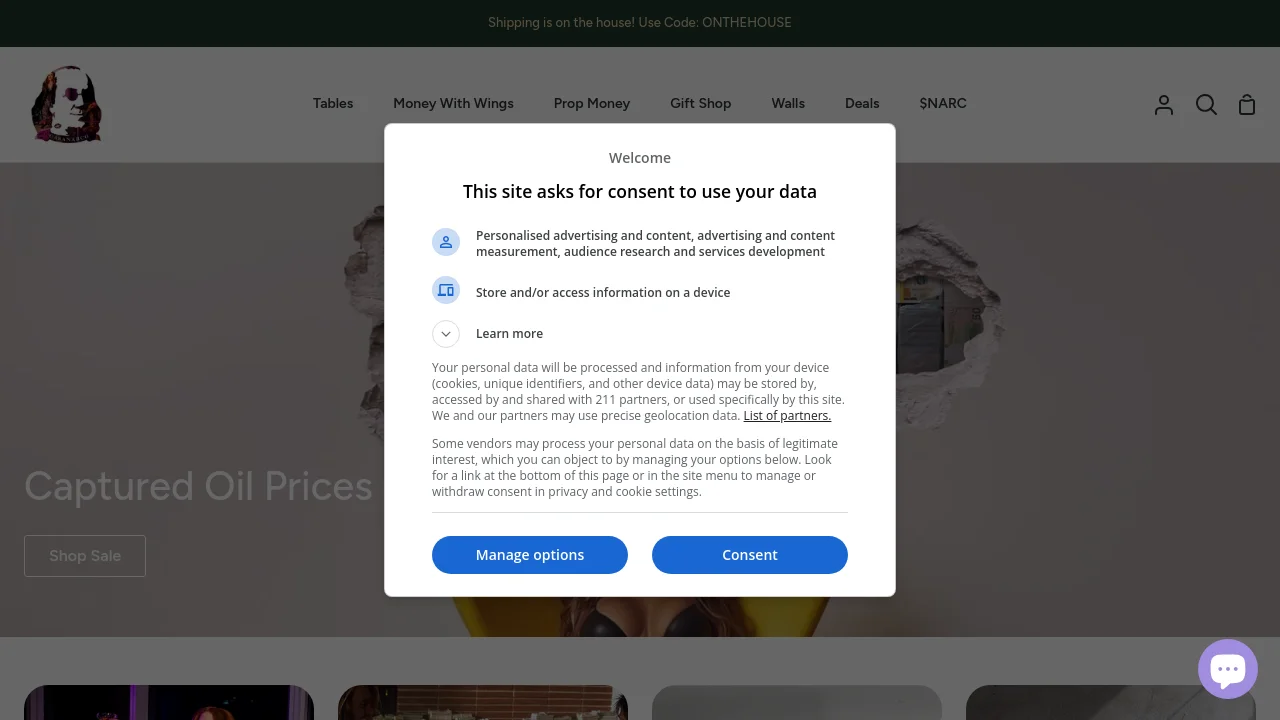This screenshot has height=720, width=1280.
Task: Open the Money With Wings menu
Action: [x=453, y=103]
